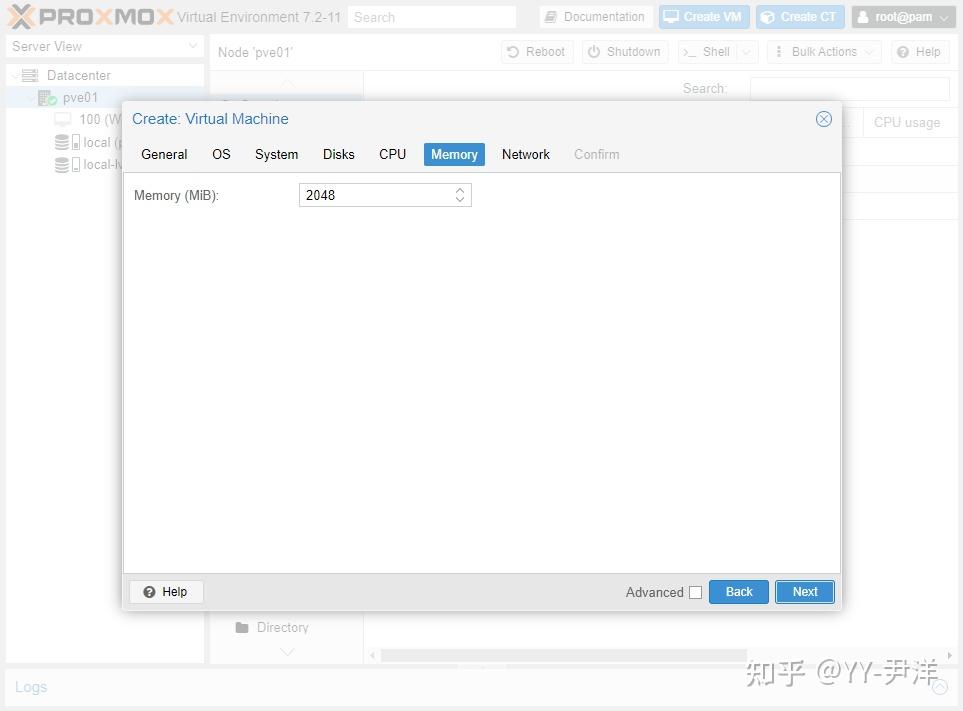This screenshot has width=963, height=711.
Task: Click the Next button
Action: pyautogui.click(x=804, y=591)
